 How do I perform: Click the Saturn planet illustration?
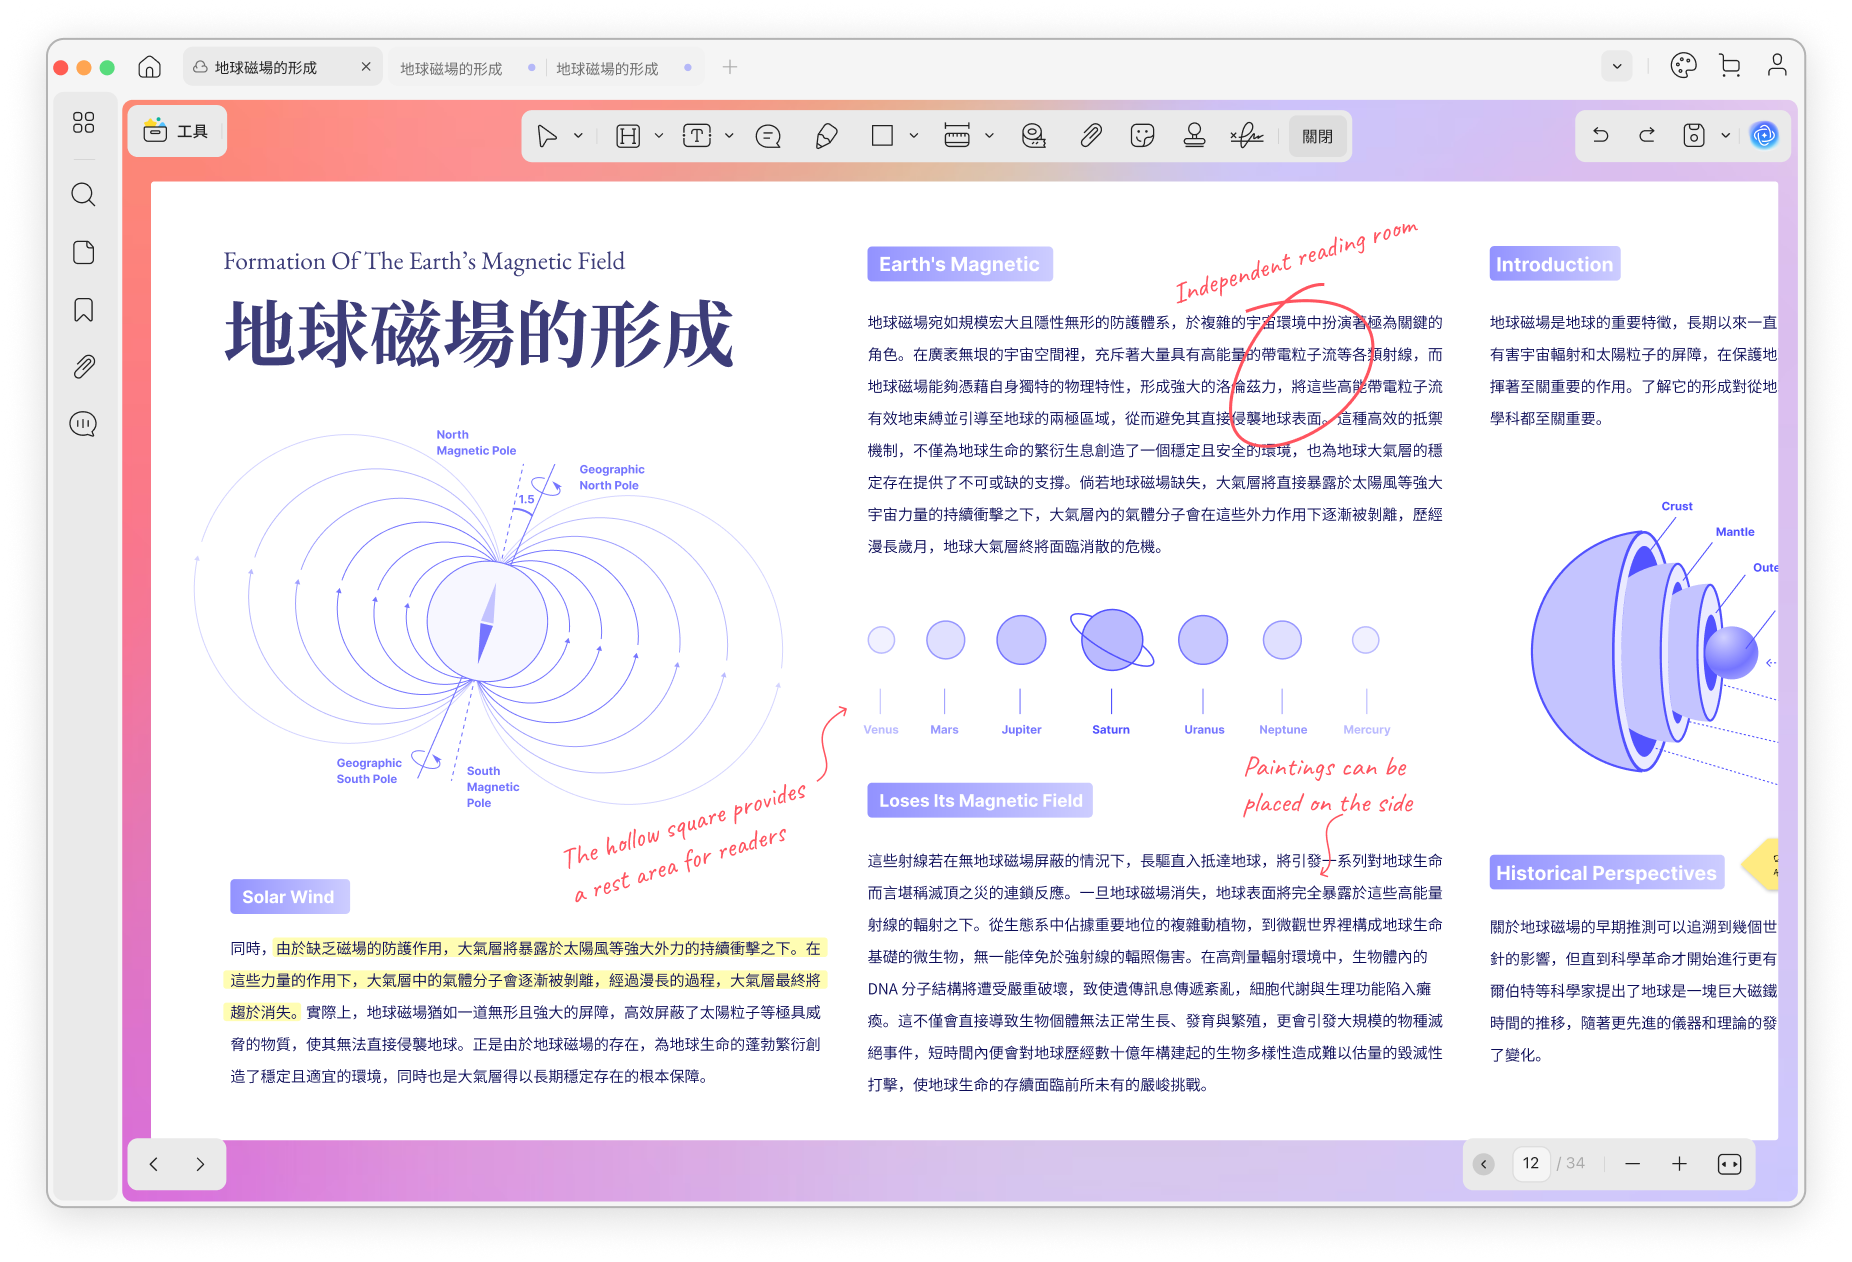1111,640
